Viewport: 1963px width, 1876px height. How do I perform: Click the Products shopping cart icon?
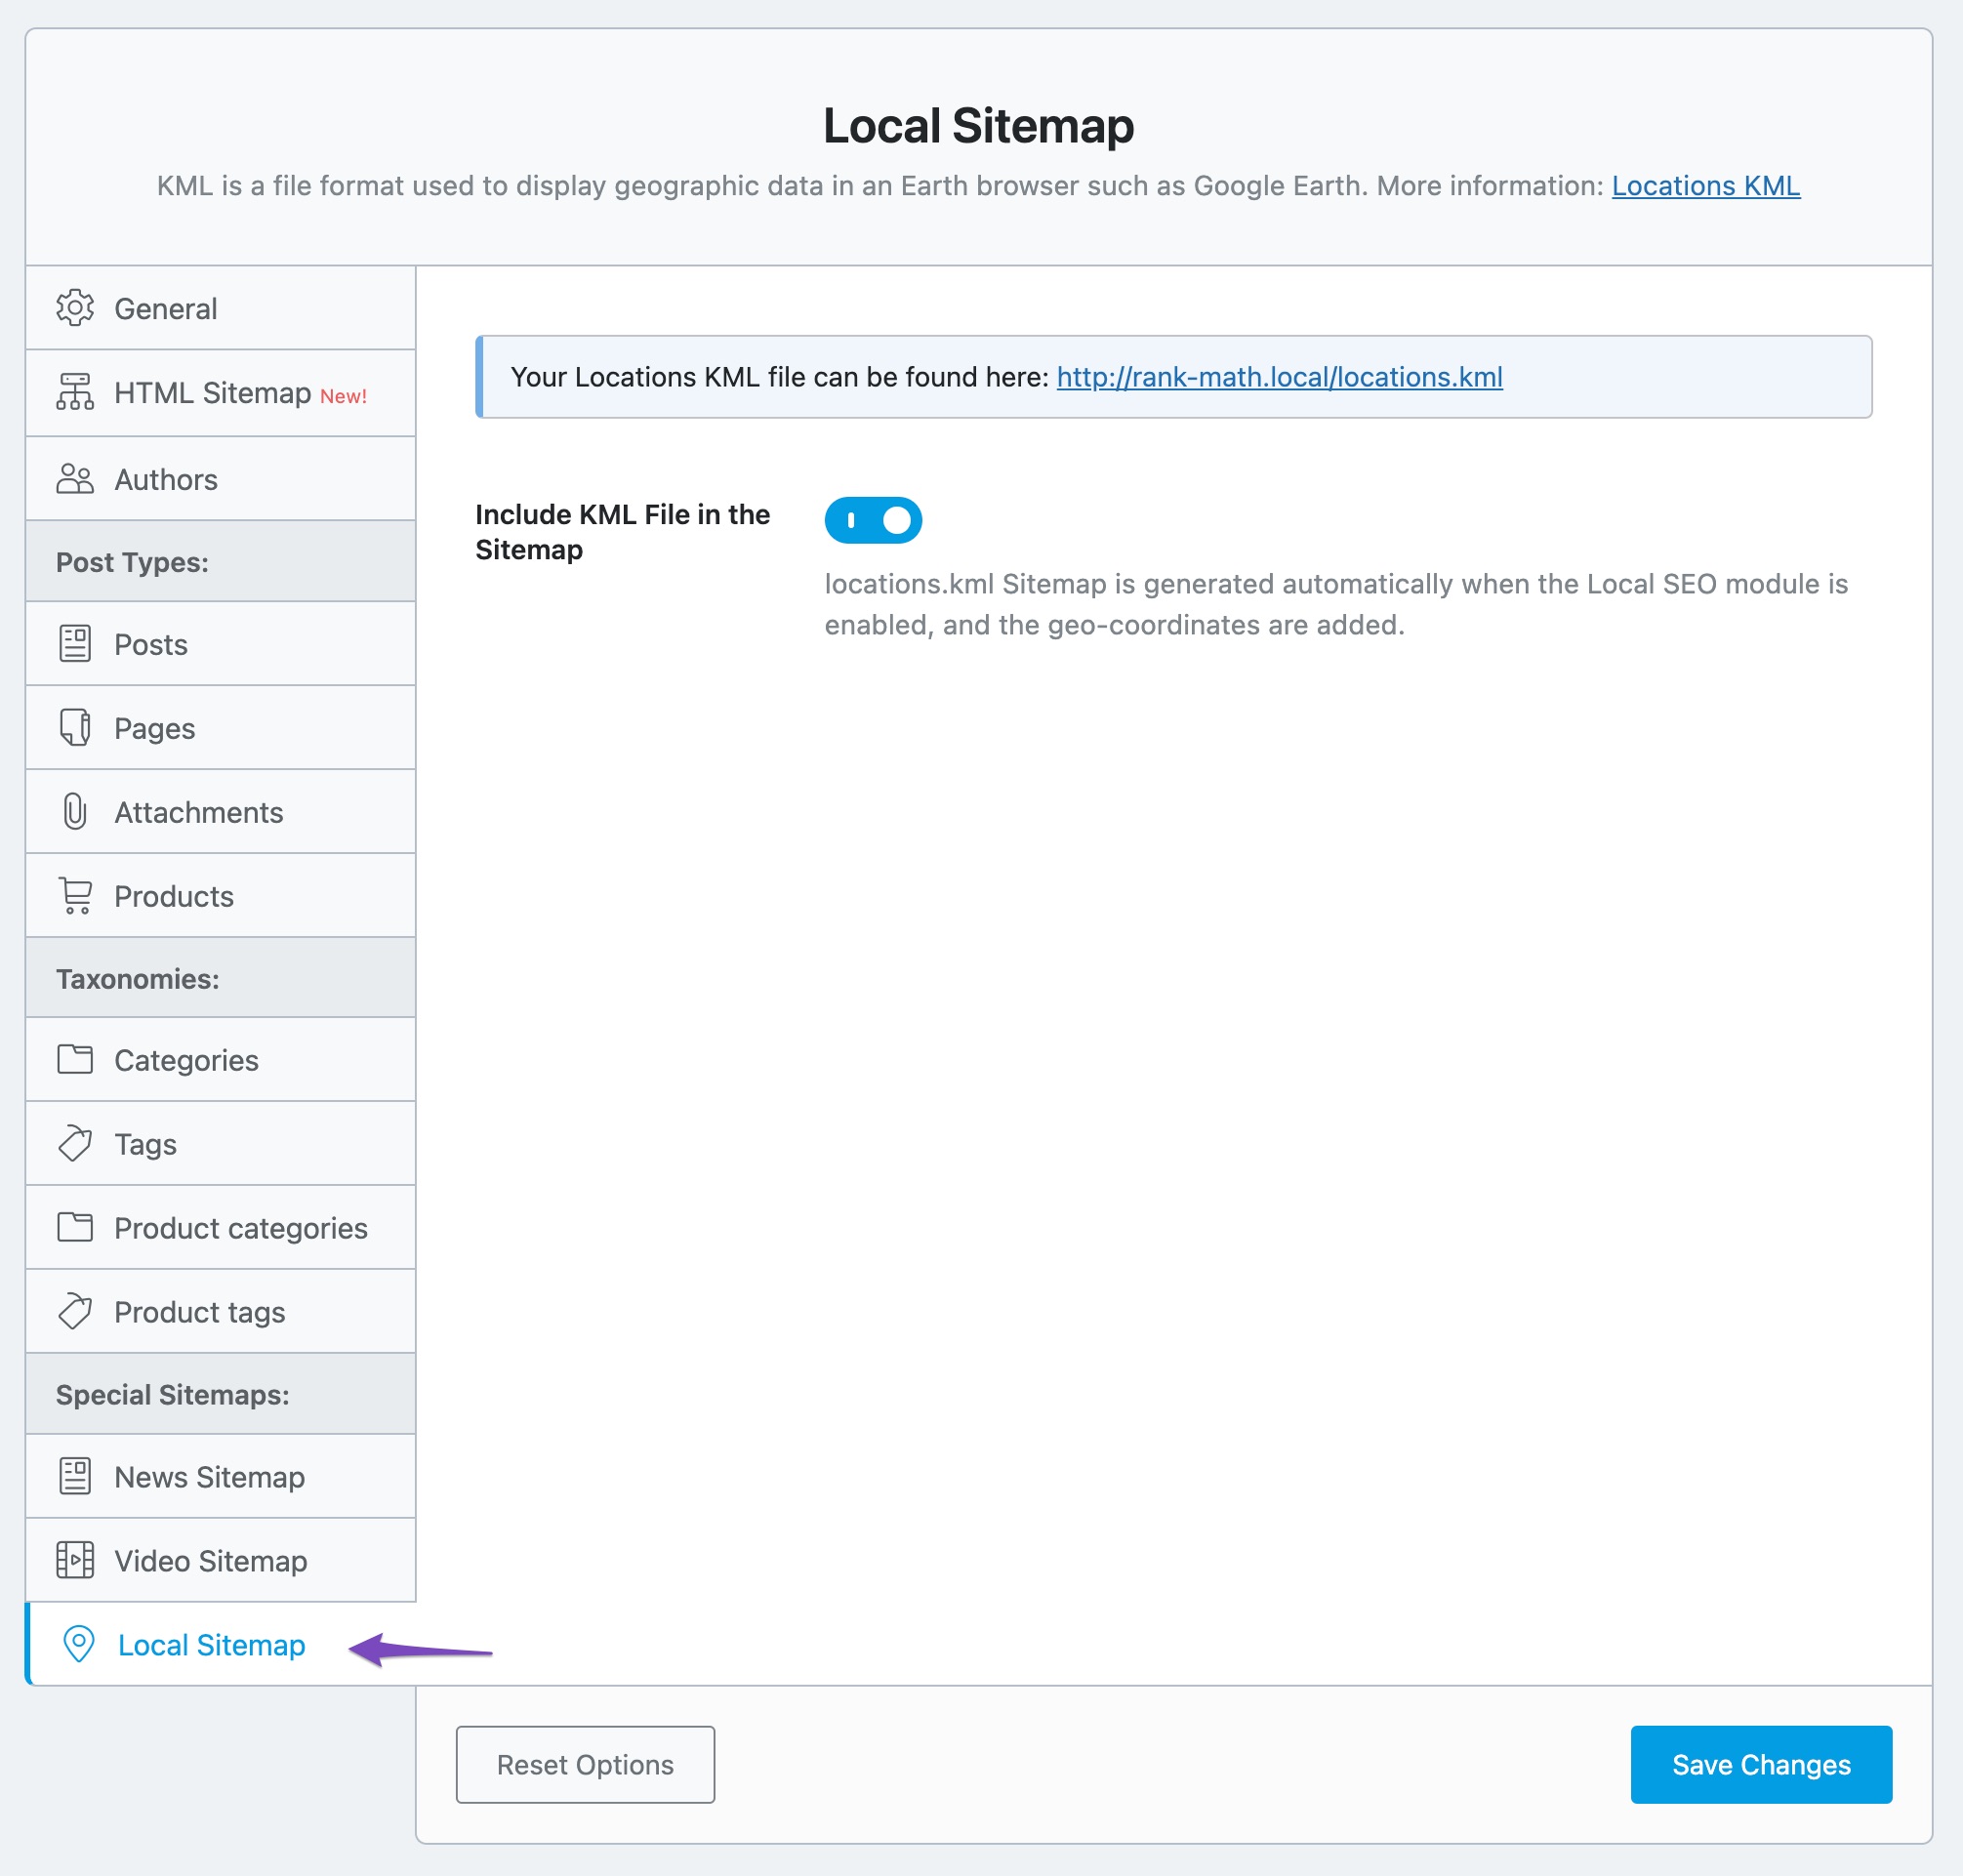[x=75, y=896]
